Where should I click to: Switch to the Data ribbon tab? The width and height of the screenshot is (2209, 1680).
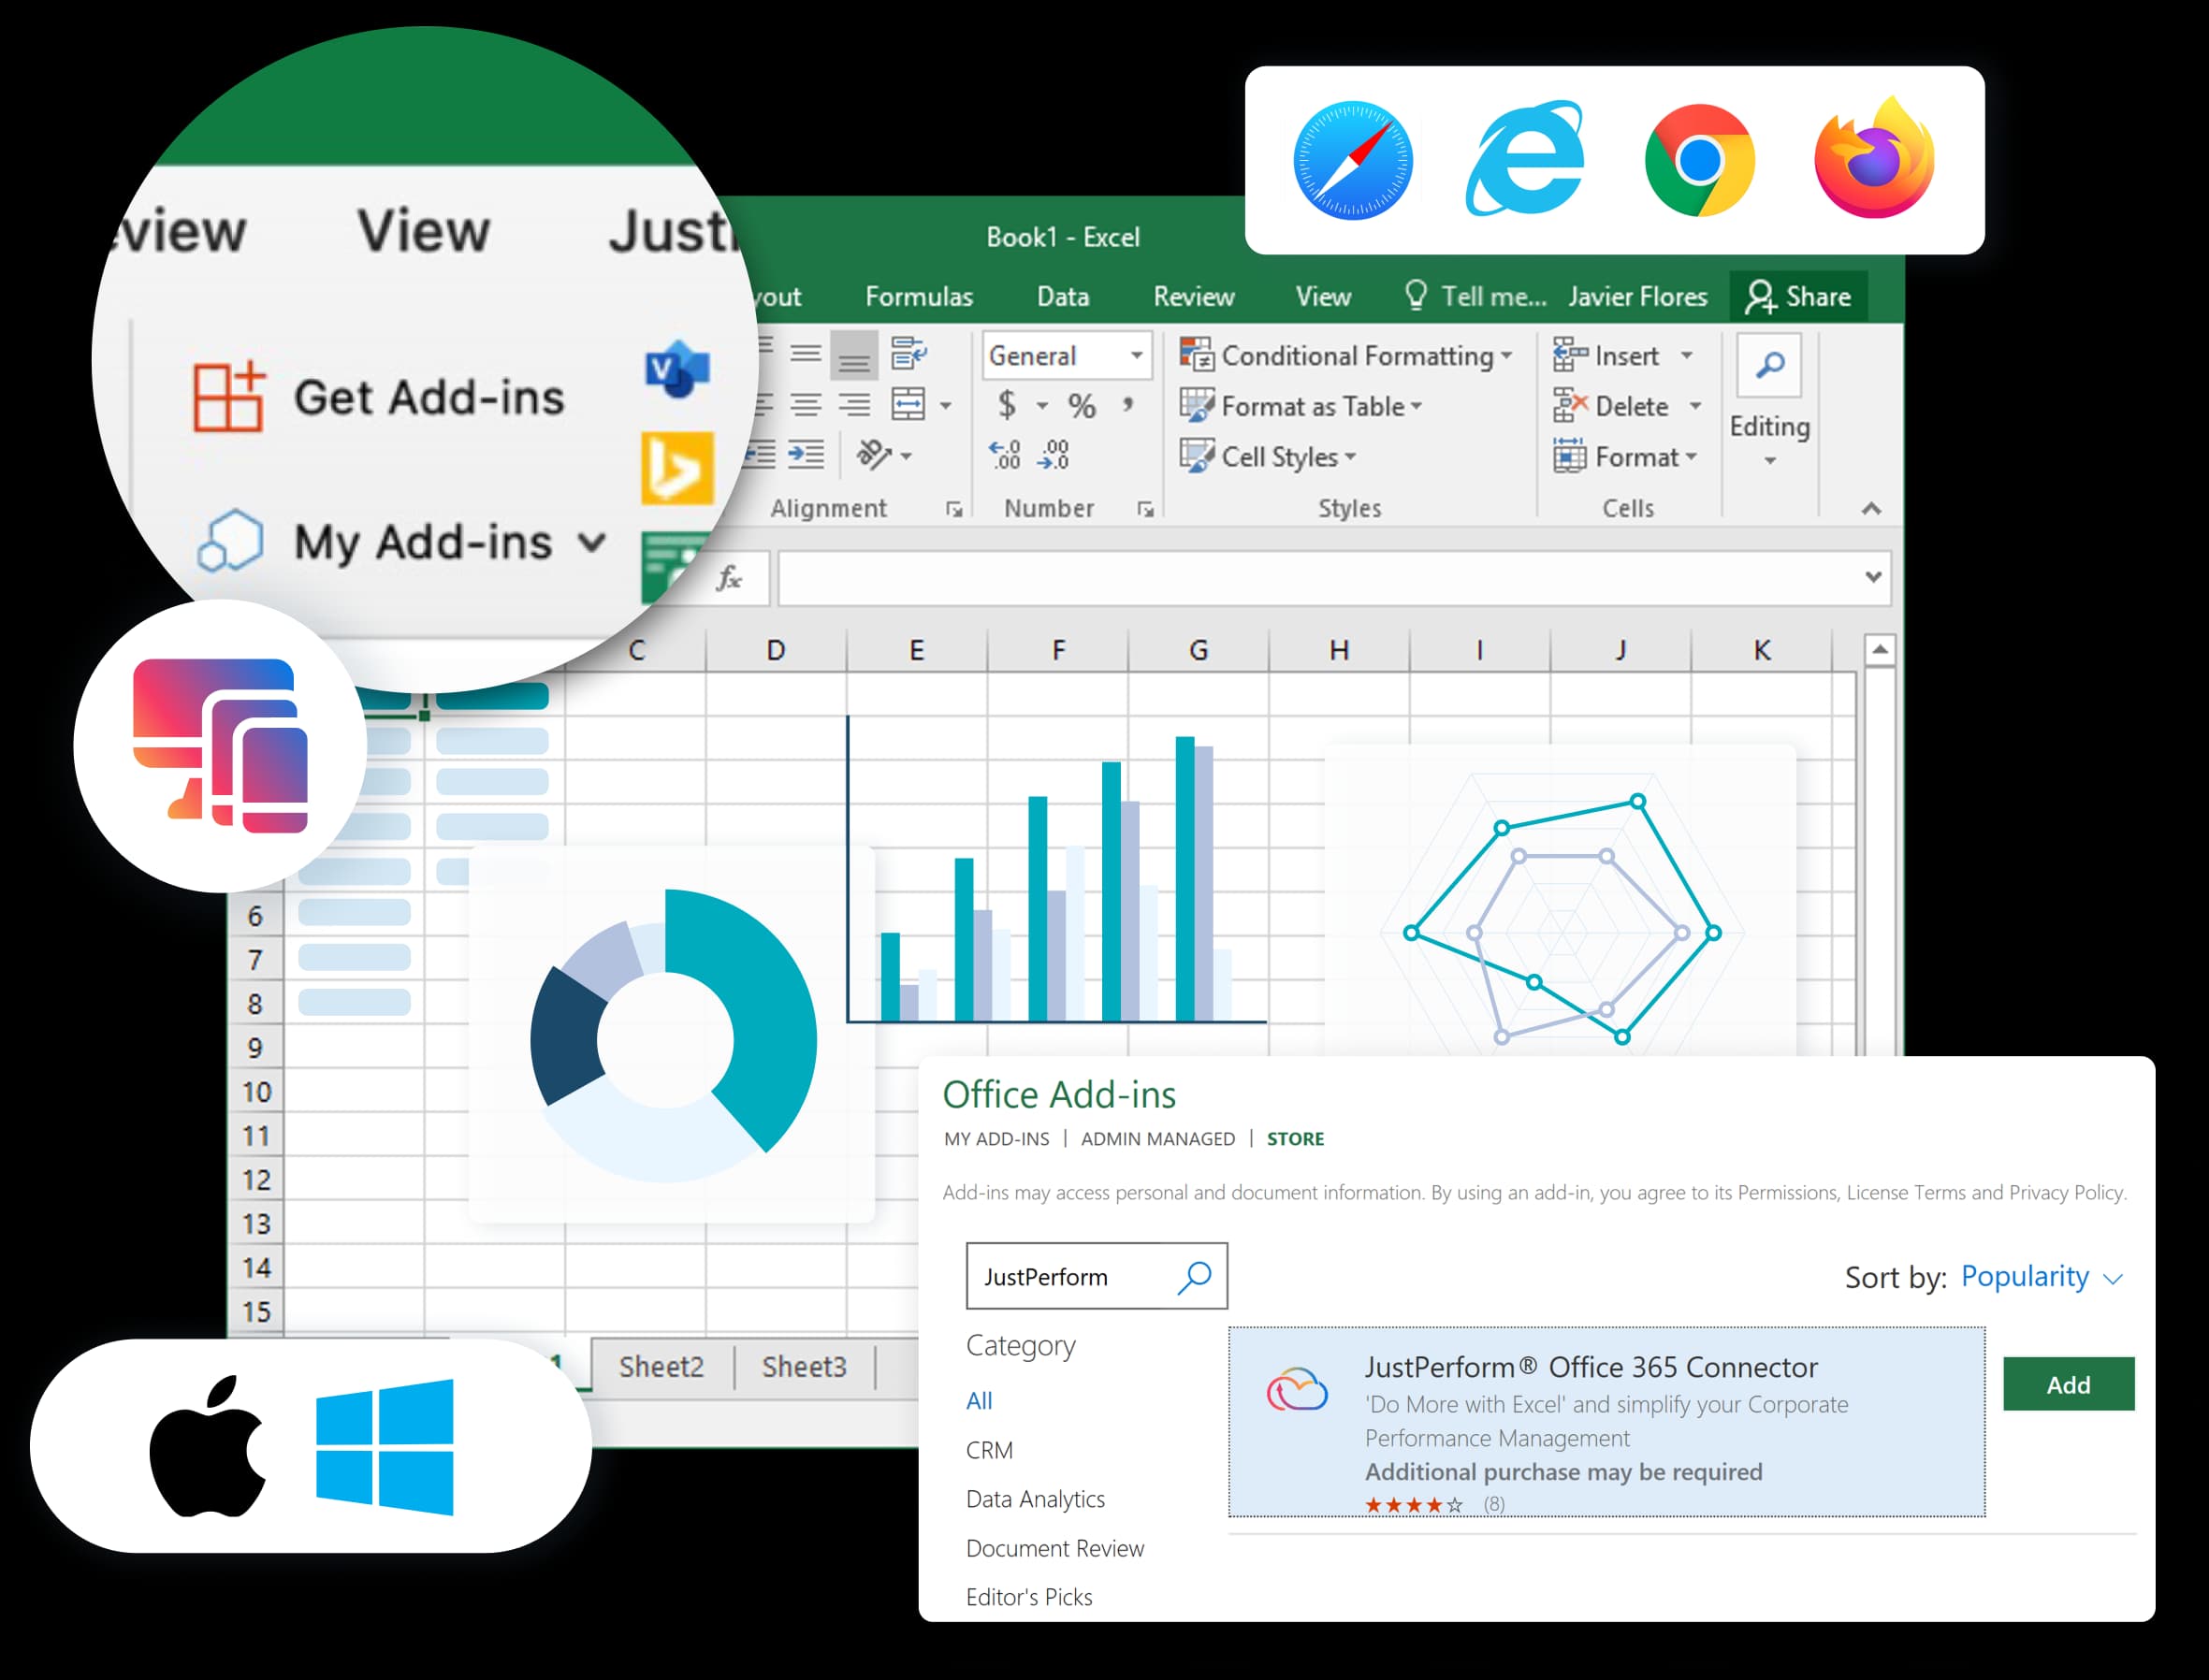click(x=1062, y=296)
